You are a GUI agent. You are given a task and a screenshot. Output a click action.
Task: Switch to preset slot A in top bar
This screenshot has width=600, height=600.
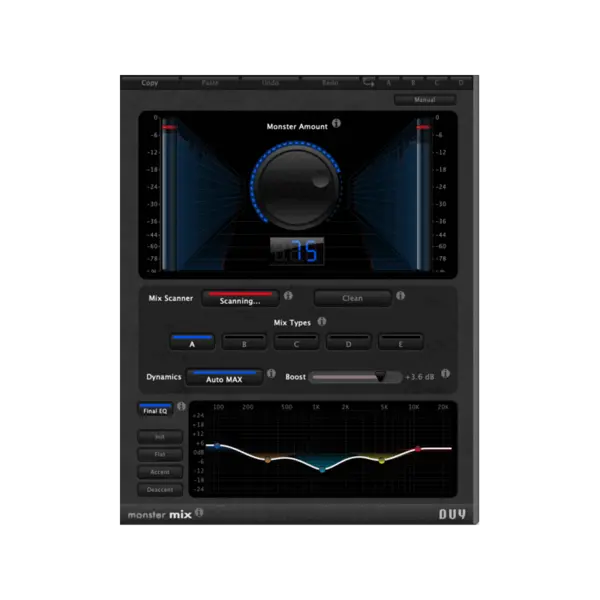coord(388,83)
